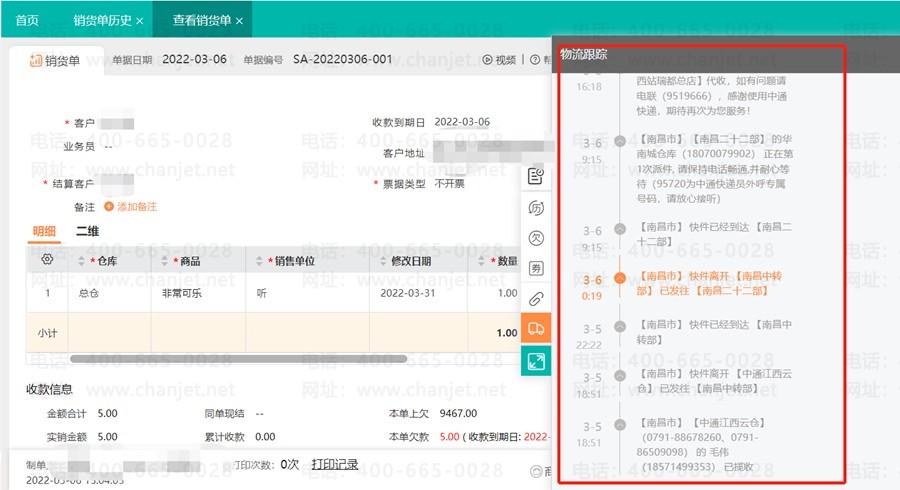
Task: Click the 收款到期日 date field
Action: coord(462,122)
